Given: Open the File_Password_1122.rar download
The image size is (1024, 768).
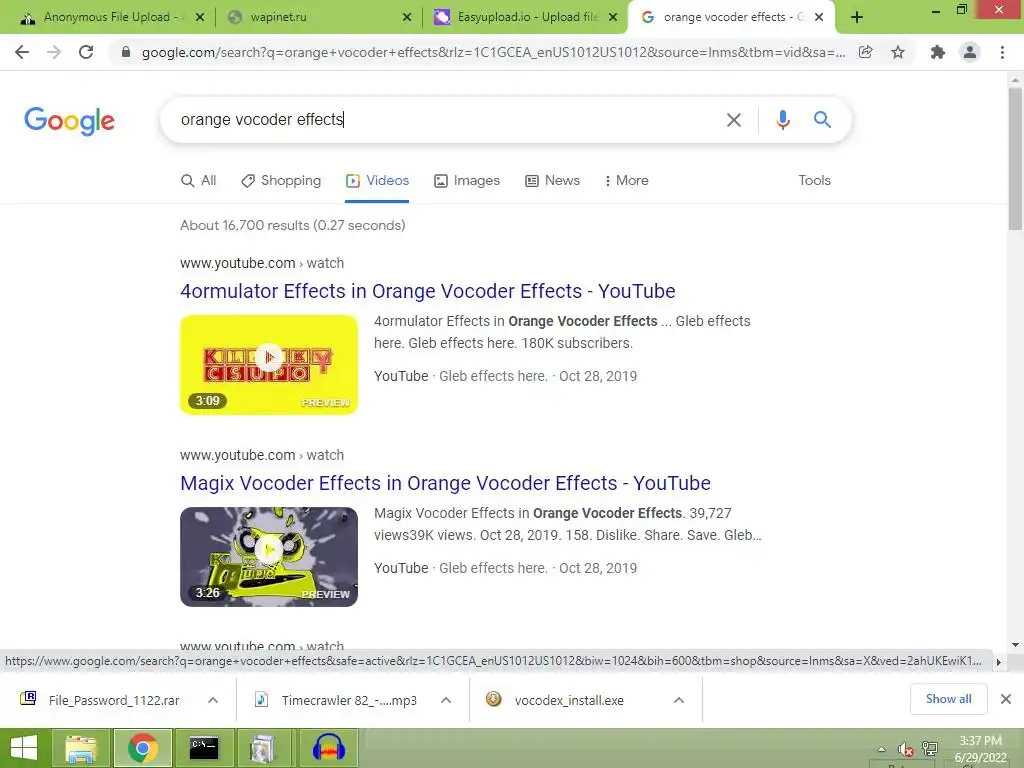Looking at the screenshot, I should [x=100, y=700].
